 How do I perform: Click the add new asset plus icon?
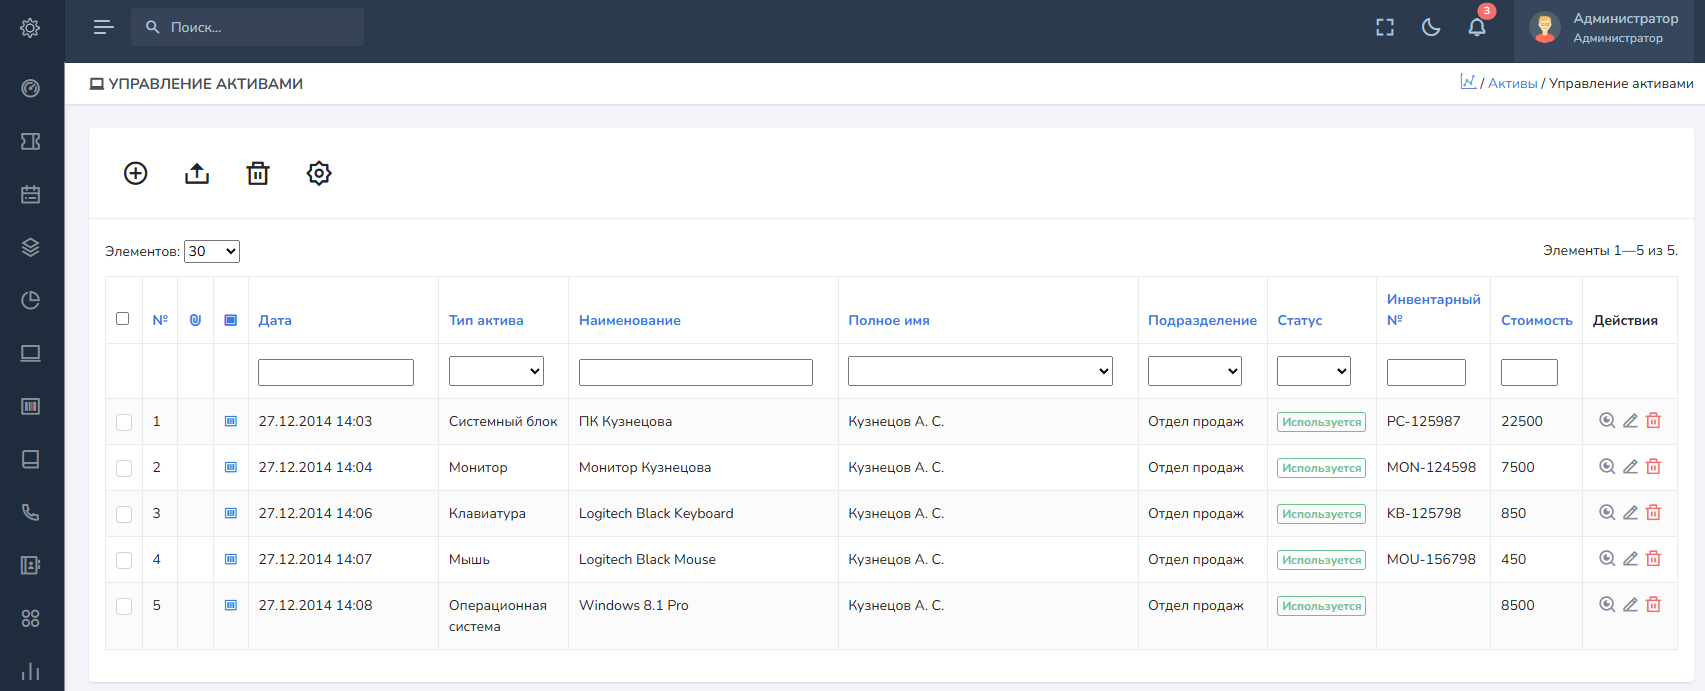(135, 173)
